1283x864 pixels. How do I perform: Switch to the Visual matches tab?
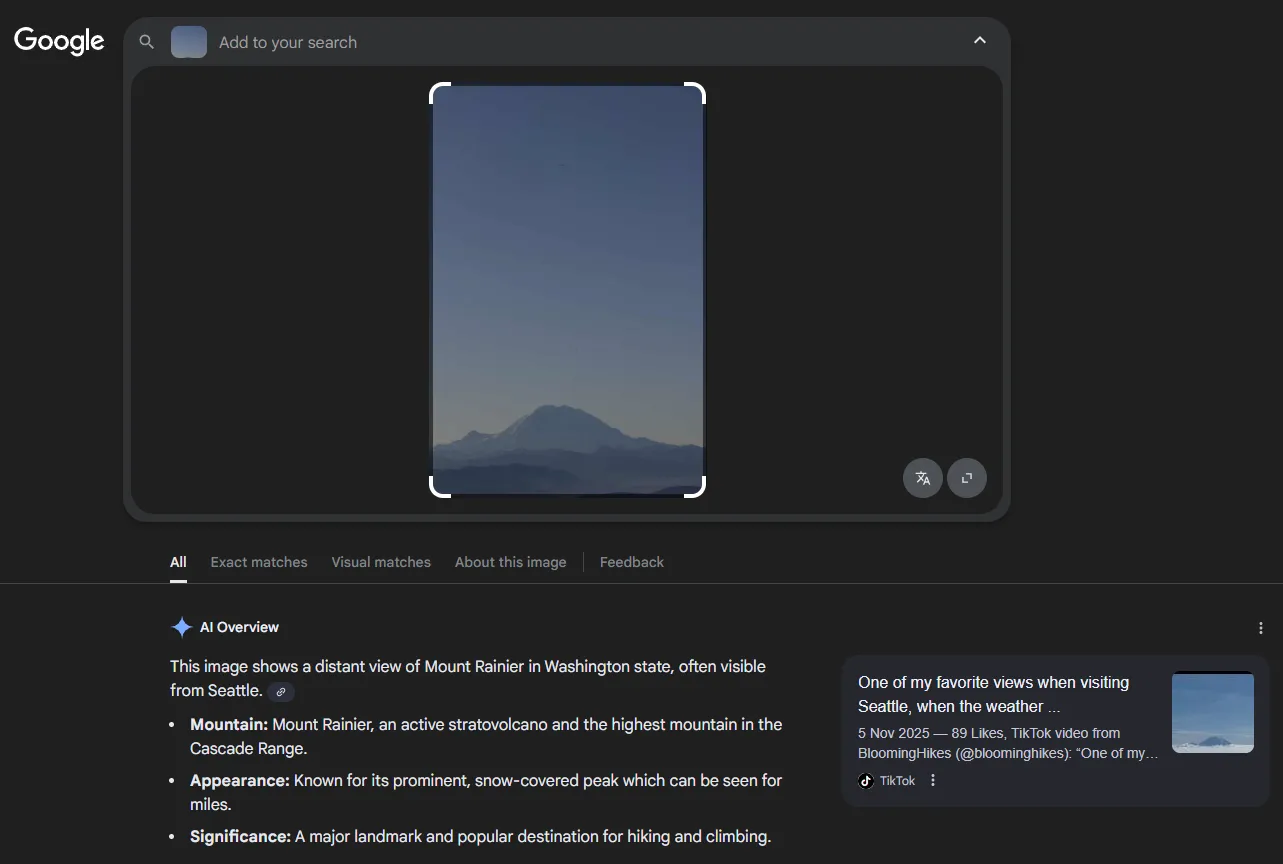[381, 562]
